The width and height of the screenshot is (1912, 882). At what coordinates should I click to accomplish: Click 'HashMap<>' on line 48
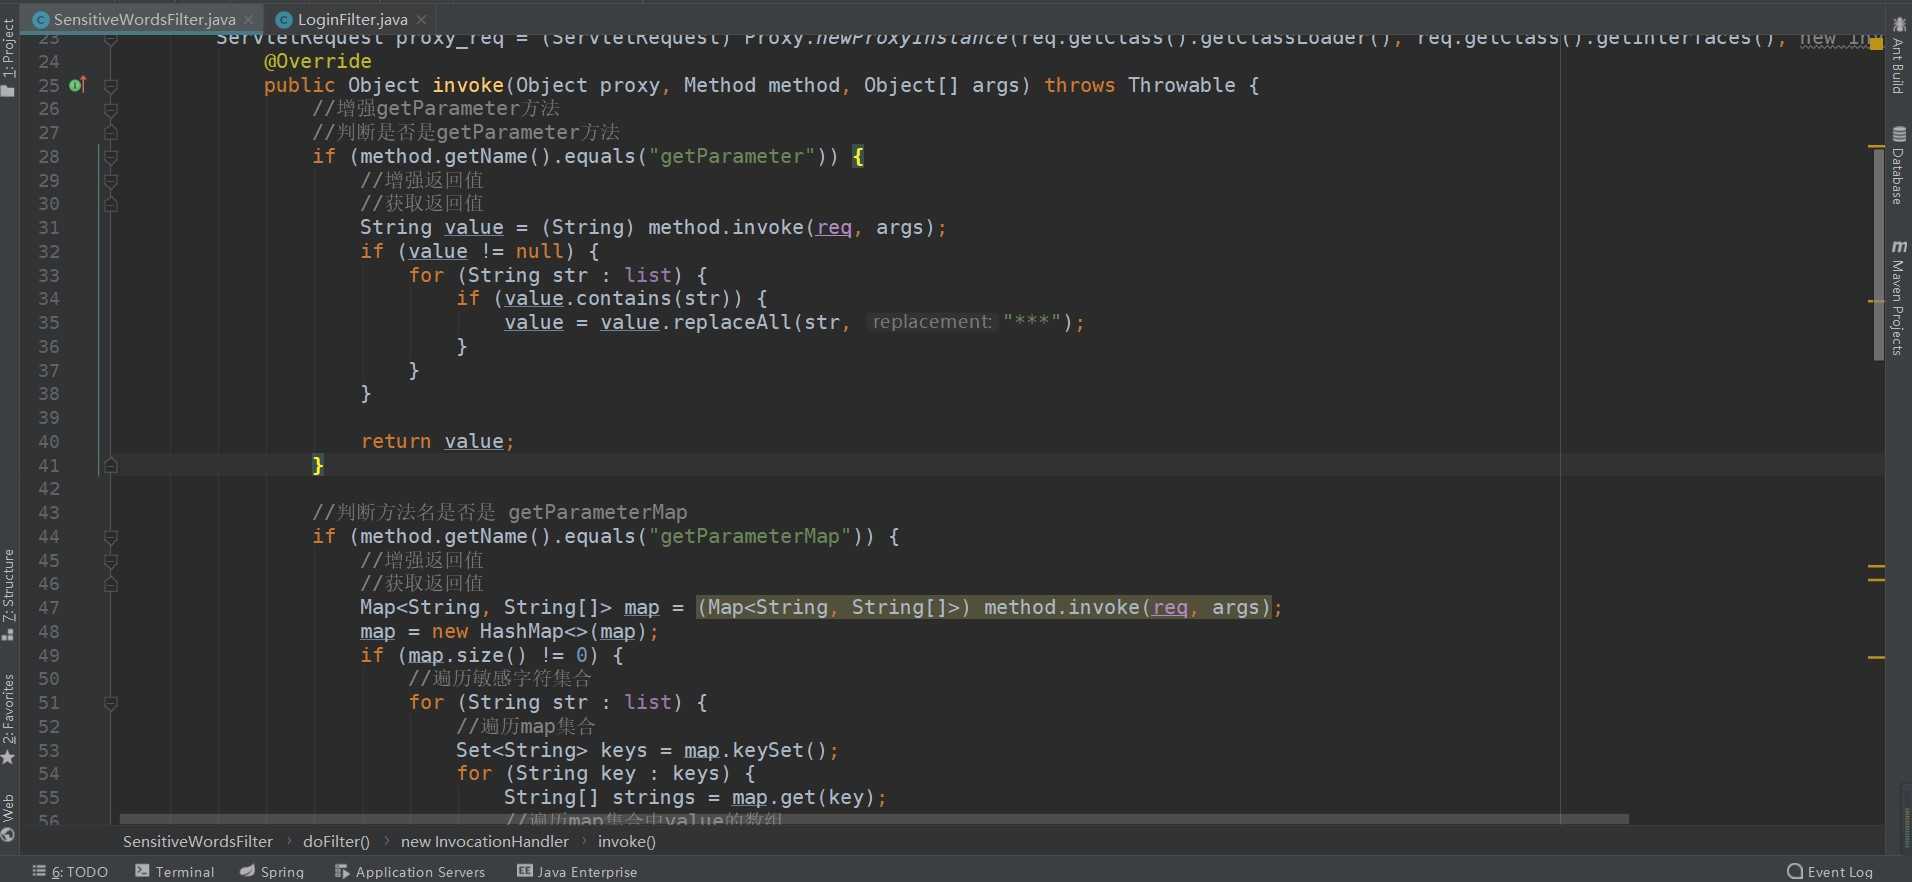pyautogui.click(x=534, y=632)
